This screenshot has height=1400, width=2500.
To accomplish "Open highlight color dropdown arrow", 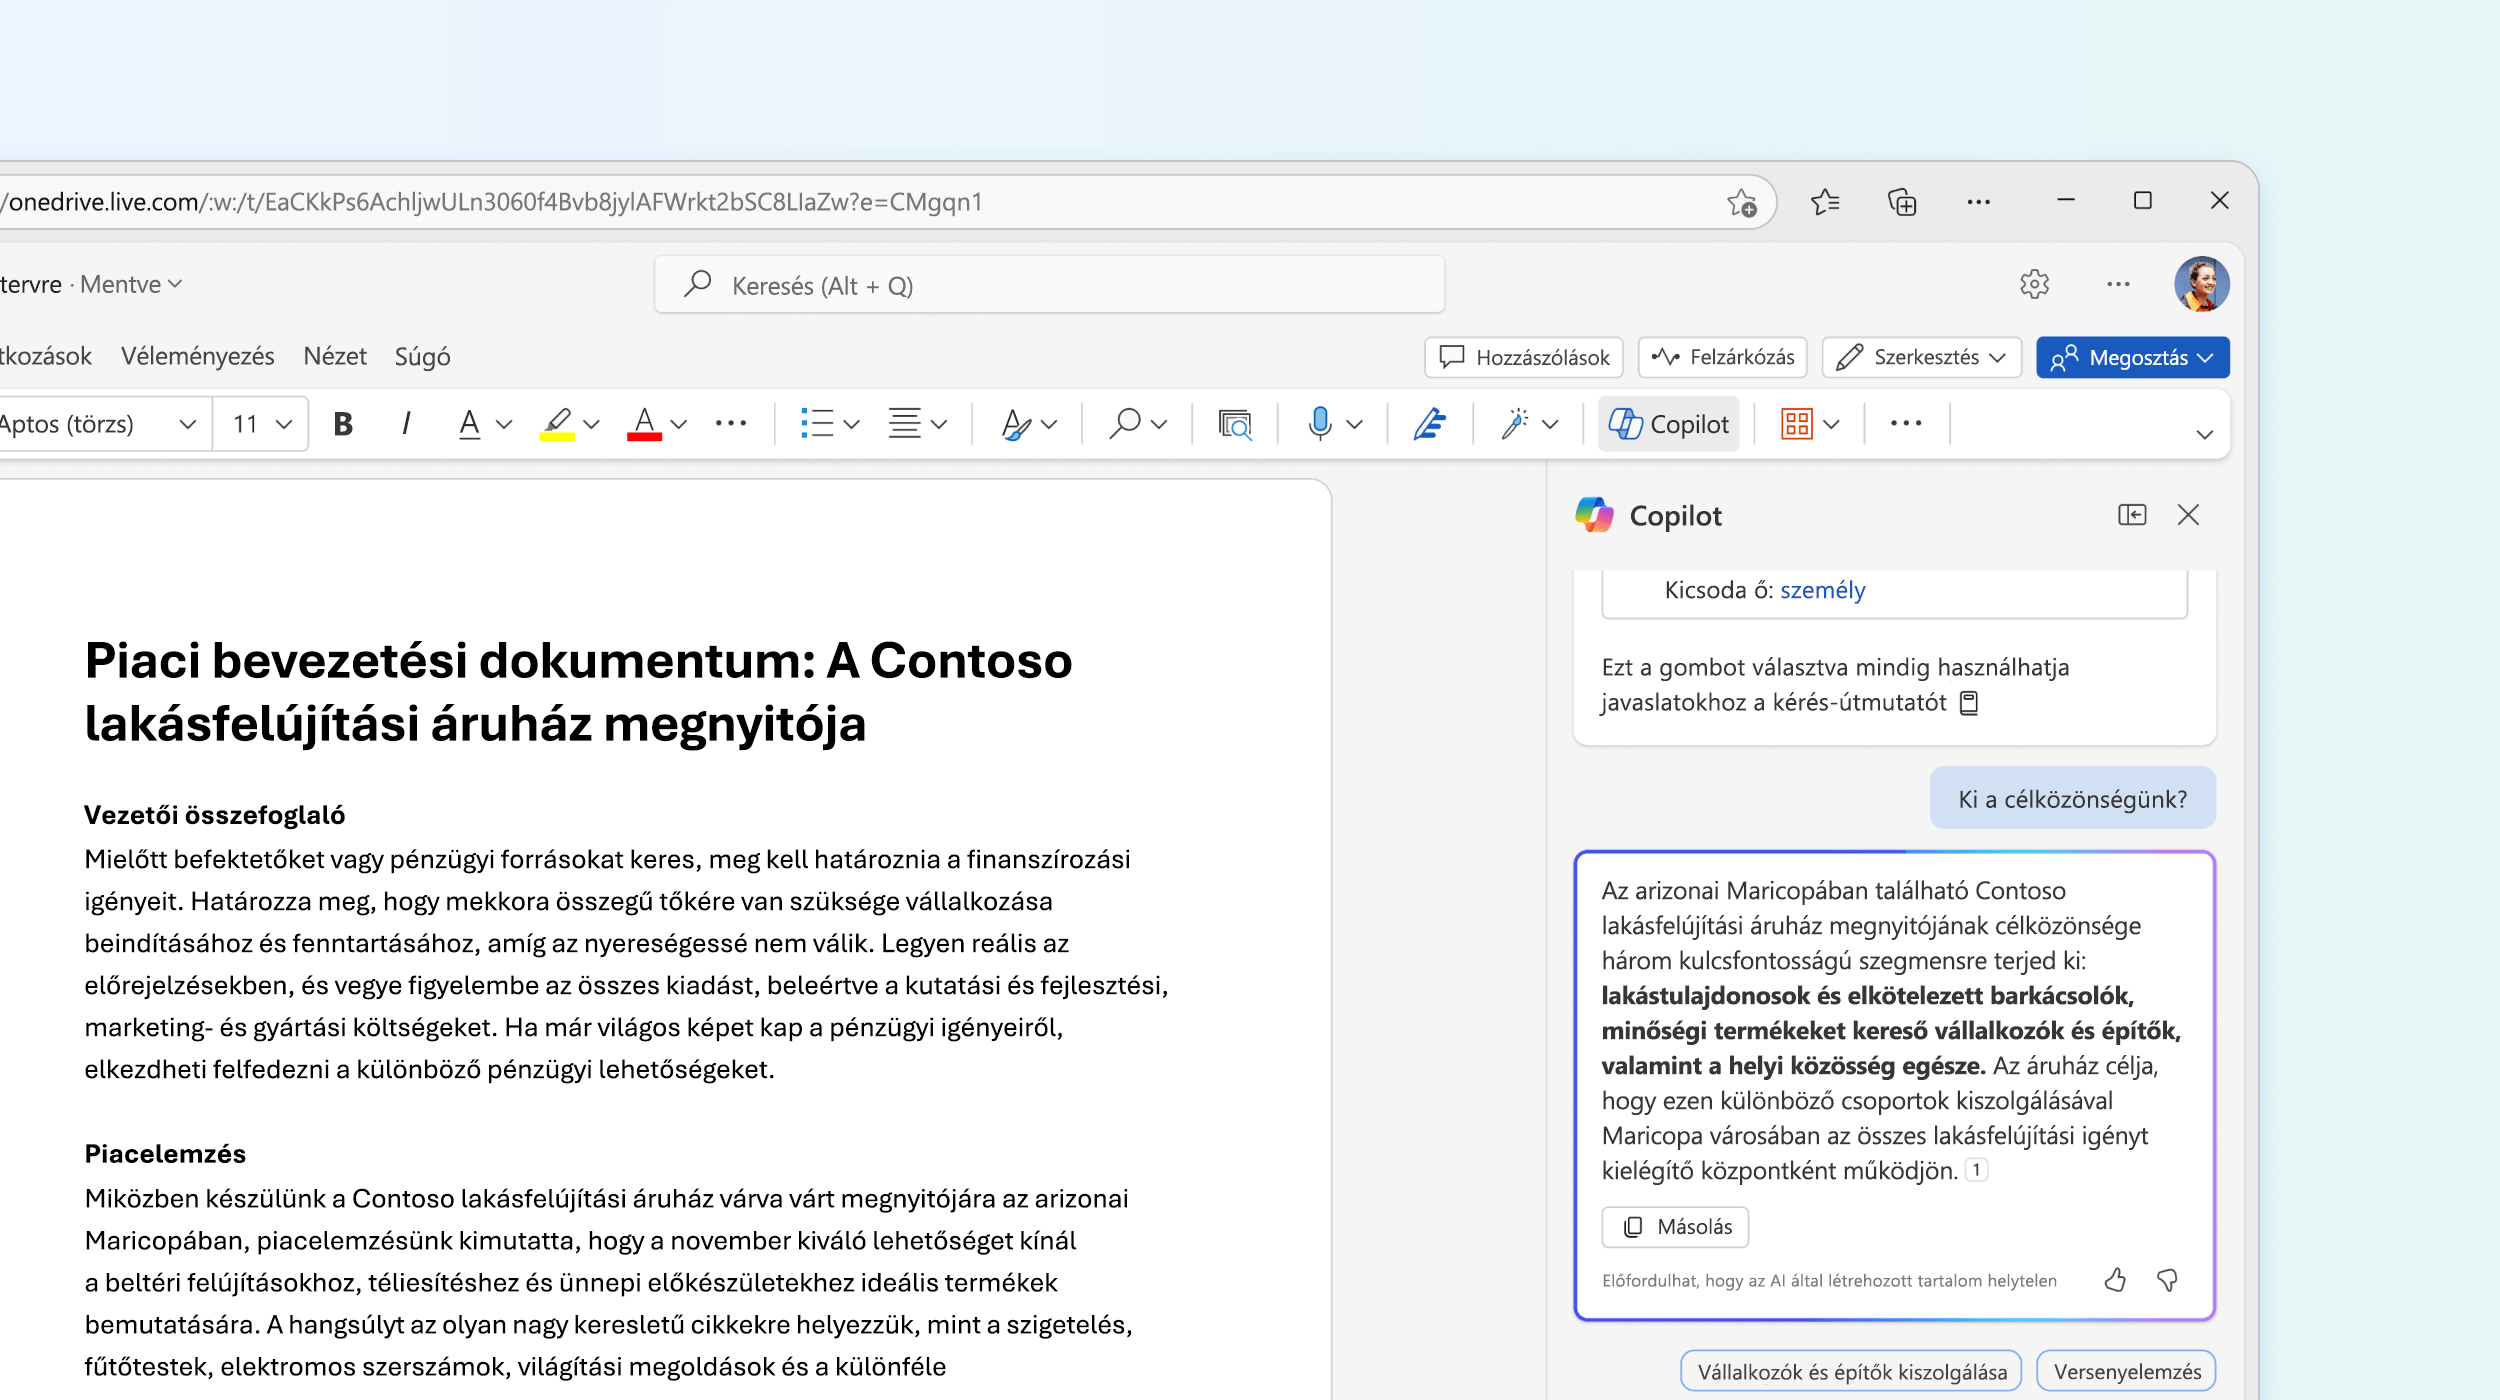I will 592,424.
